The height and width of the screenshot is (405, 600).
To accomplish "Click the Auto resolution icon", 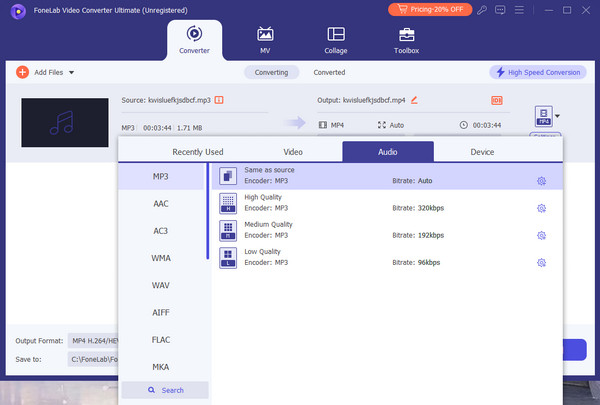I will pyautogui.click(x=382, y=125).
